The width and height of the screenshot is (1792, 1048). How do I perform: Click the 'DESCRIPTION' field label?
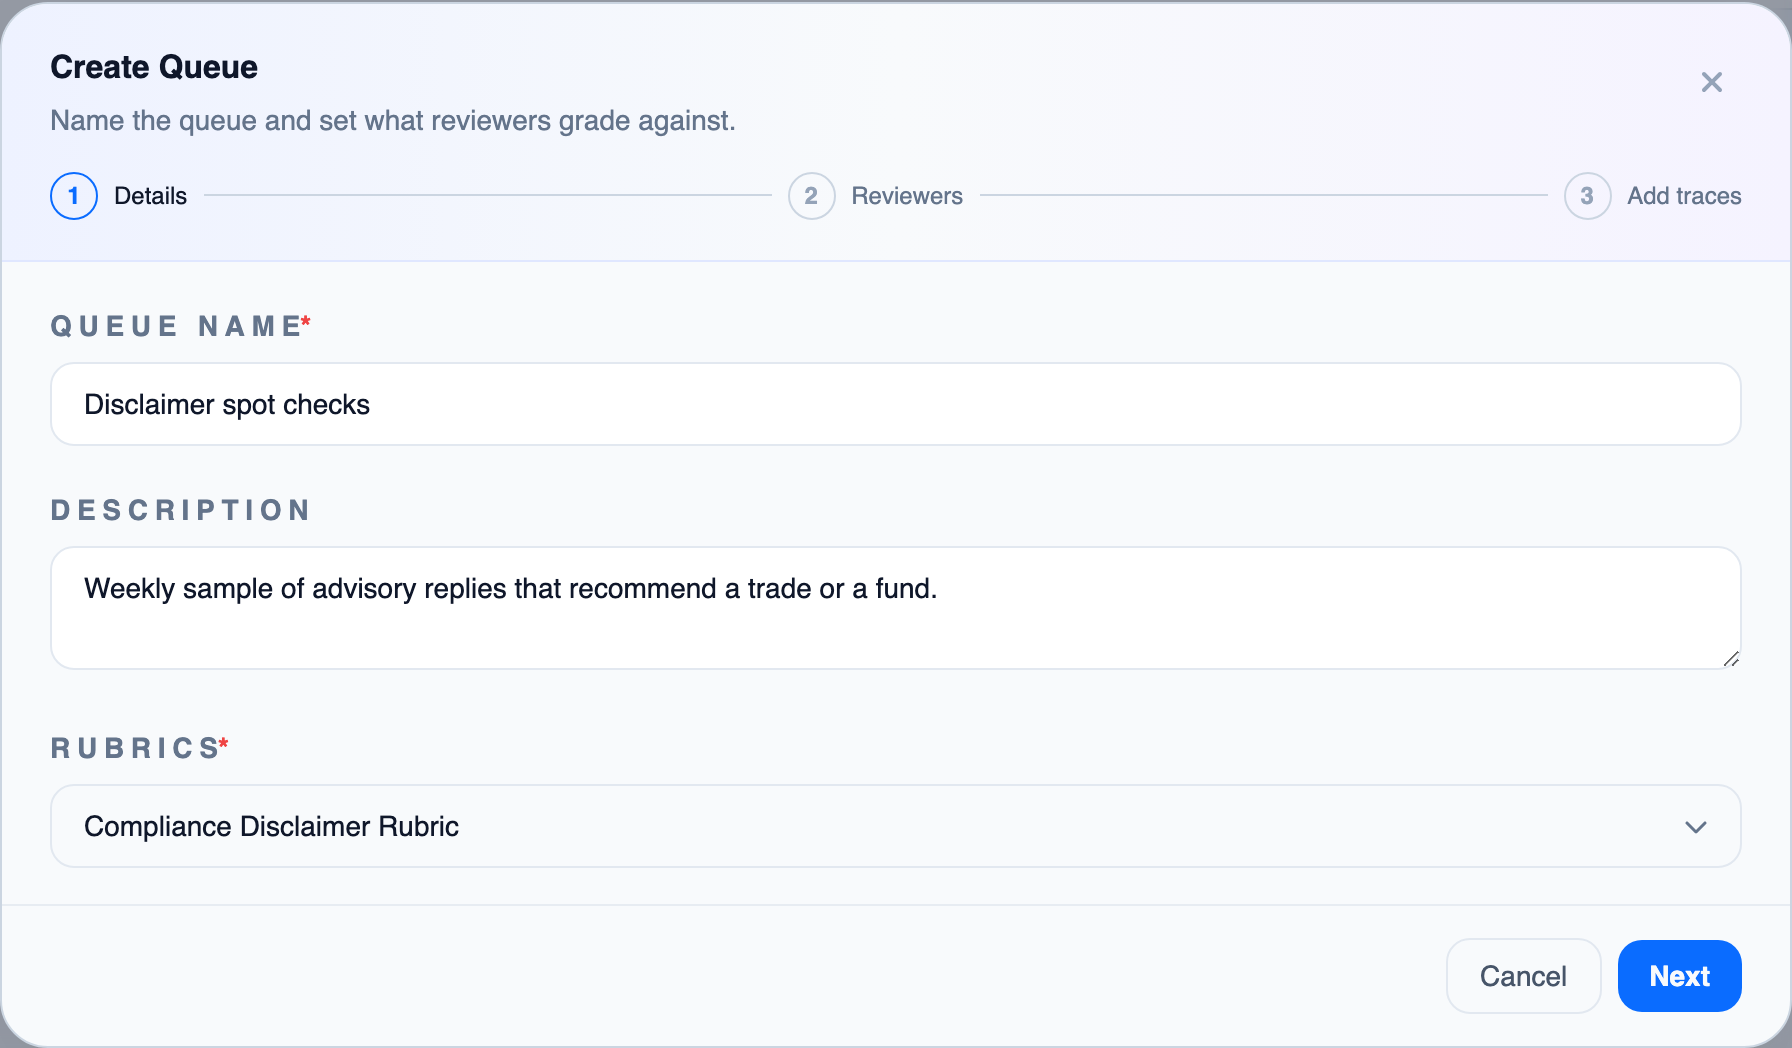click(181, 510)
